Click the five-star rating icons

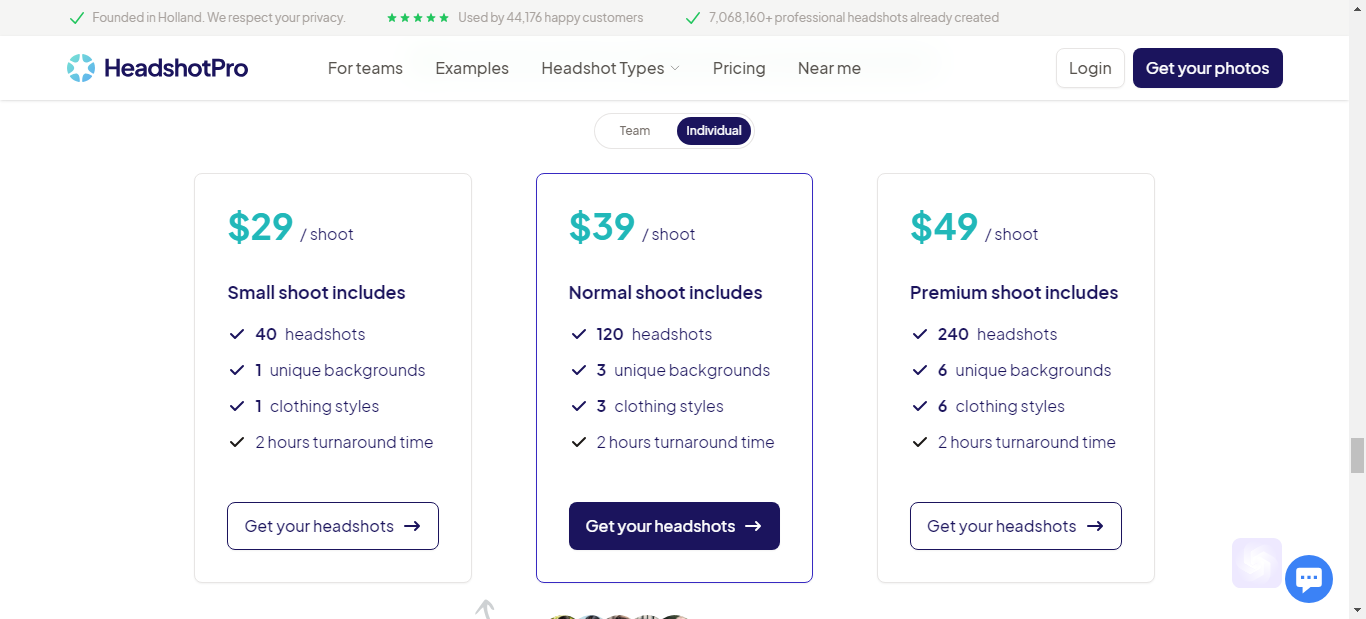pos(418,18)
